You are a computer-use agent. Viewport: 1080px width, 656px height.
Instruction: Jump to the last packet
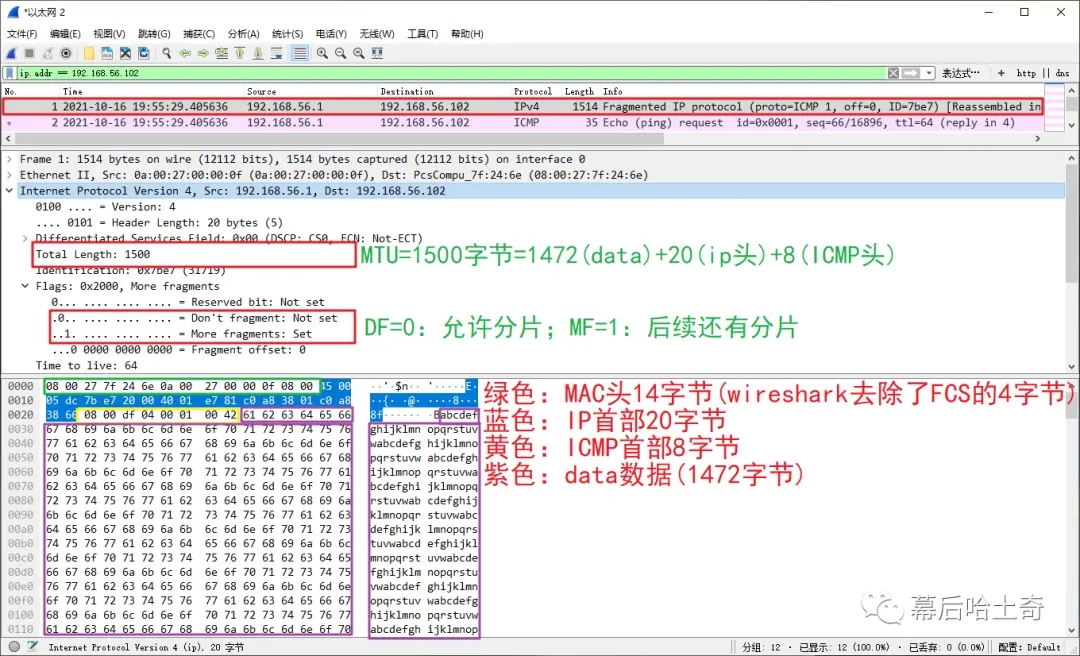point(258,53)
